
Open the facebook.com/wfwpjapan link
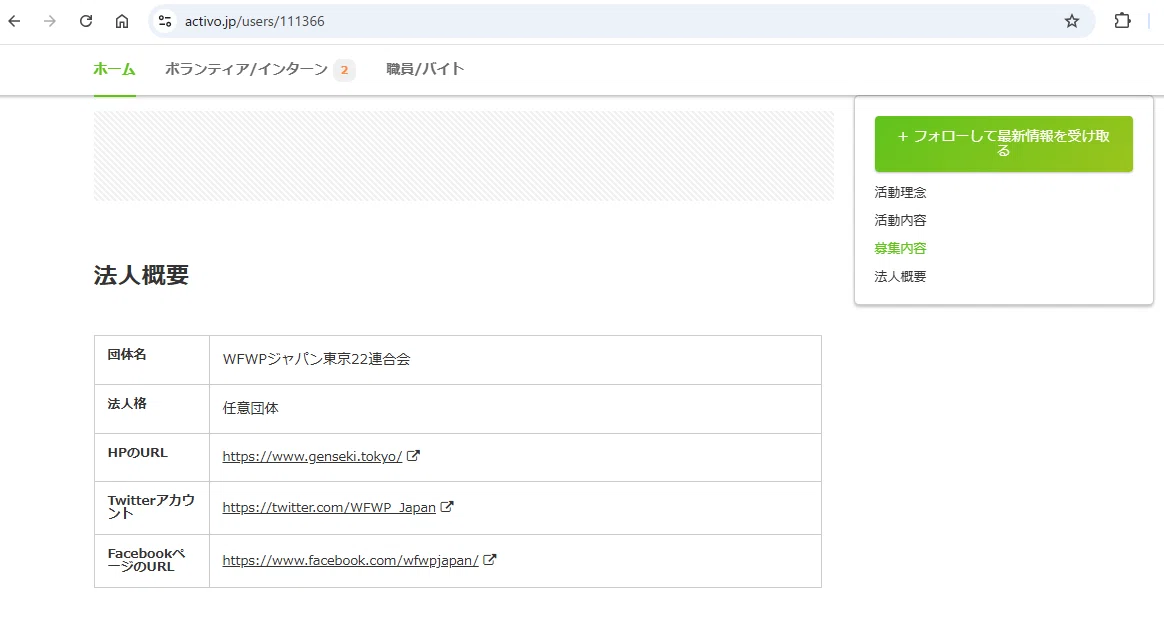coord(350,561)
